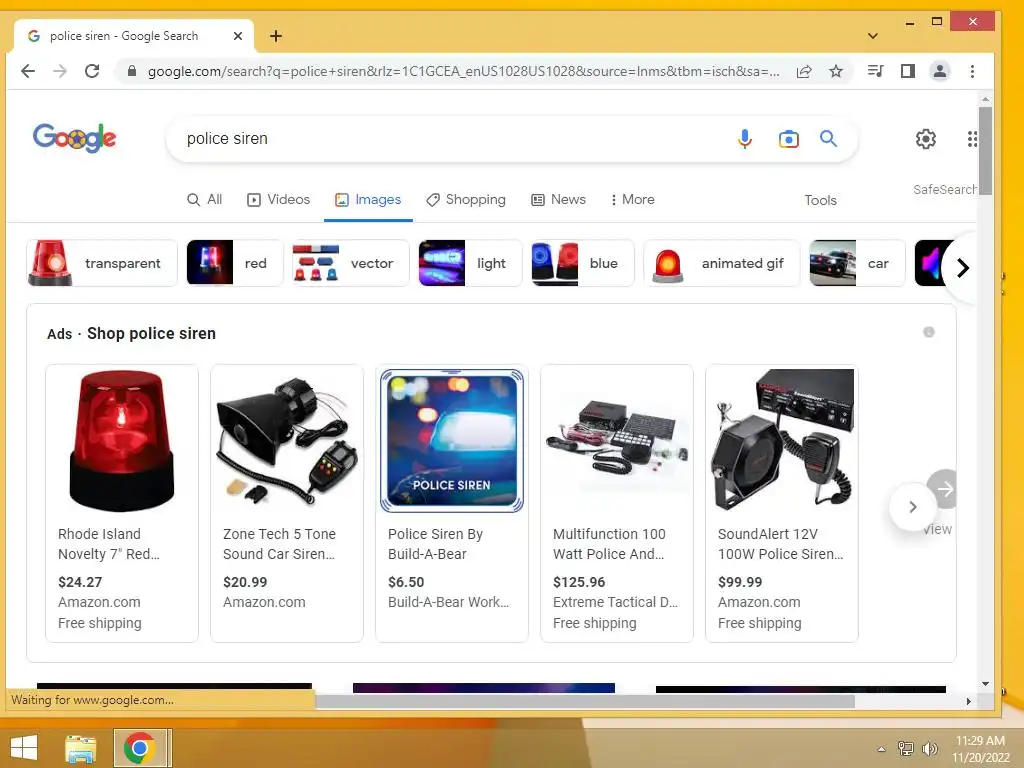Screen dimensions: 1024x768
Task: Bookmark this page with the star icon
Action: coord(836,71)
